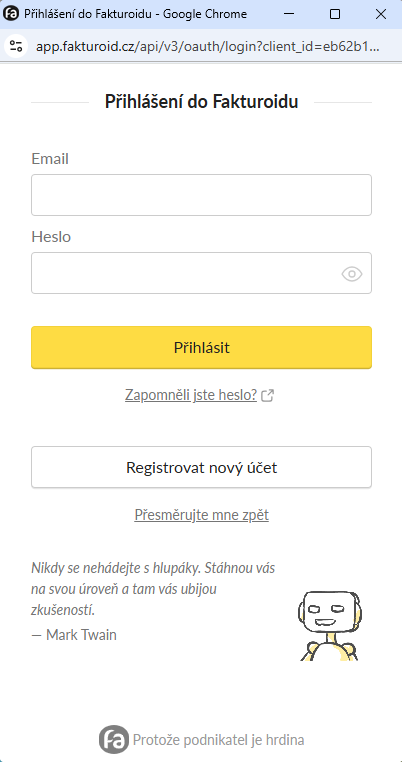Click Registrovat nový účet button
402x762 pixels.
point(201,467)
